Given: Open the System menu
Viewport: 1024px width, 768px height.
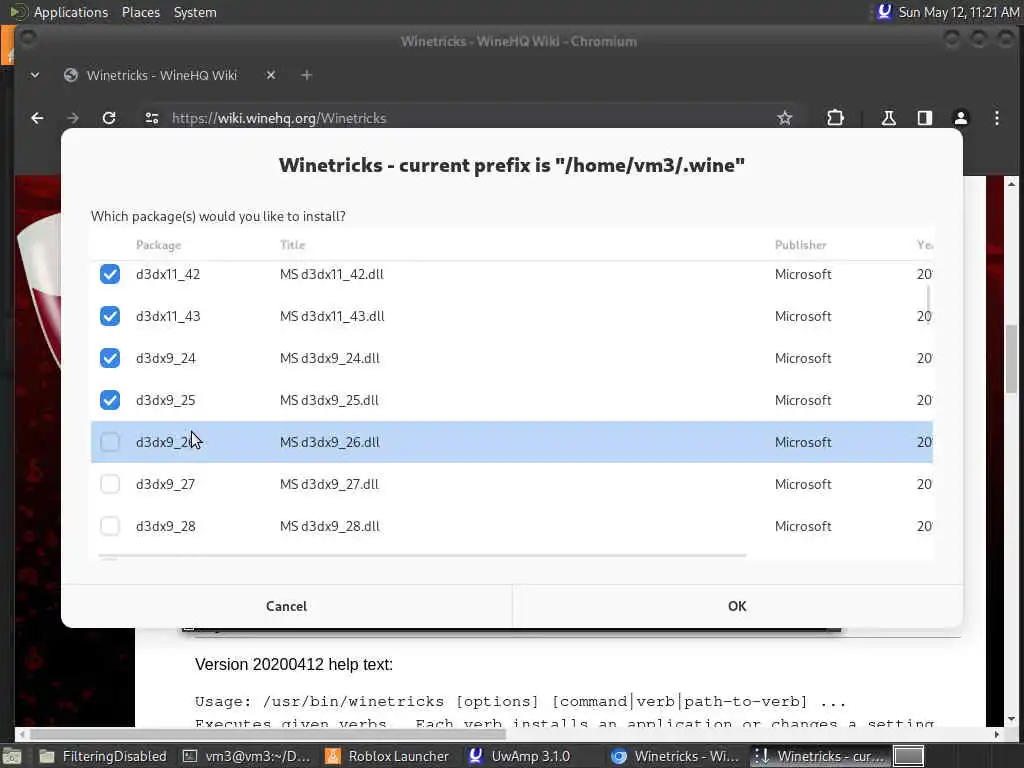Looking at the screenshot, I should pyautogui.click(x=195, y=12).
